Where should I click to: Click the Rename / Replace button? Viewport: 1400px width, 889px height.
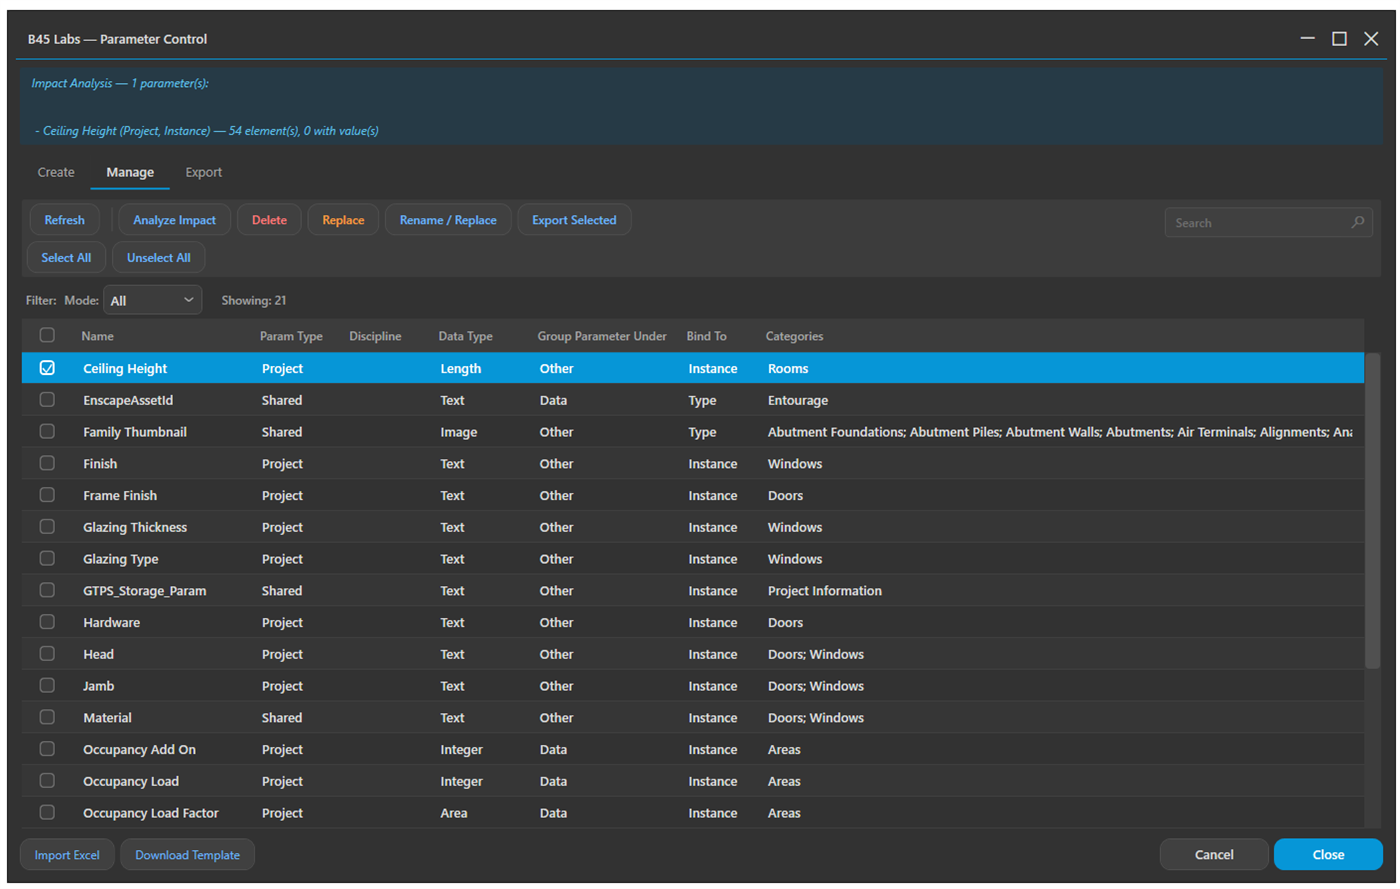[448, 220]
